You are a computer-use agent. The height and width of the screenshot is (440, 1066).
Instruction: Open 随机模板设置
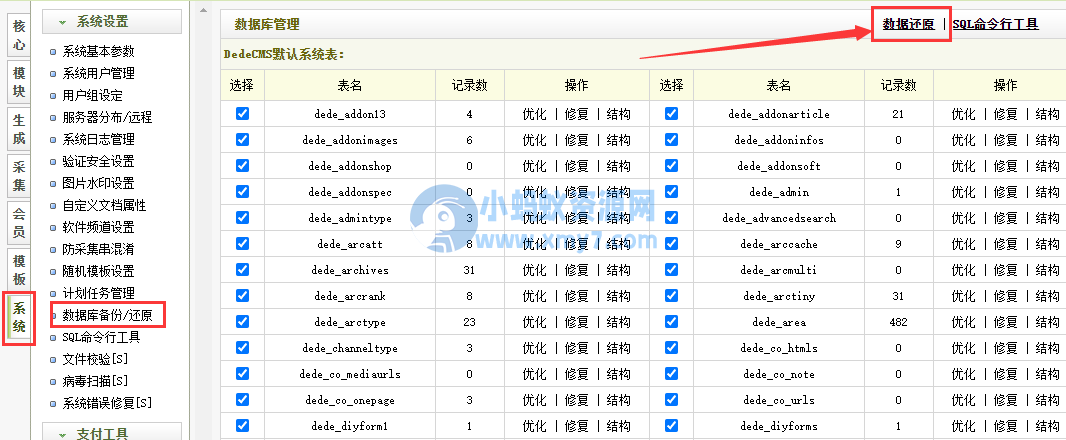(99, 271)
